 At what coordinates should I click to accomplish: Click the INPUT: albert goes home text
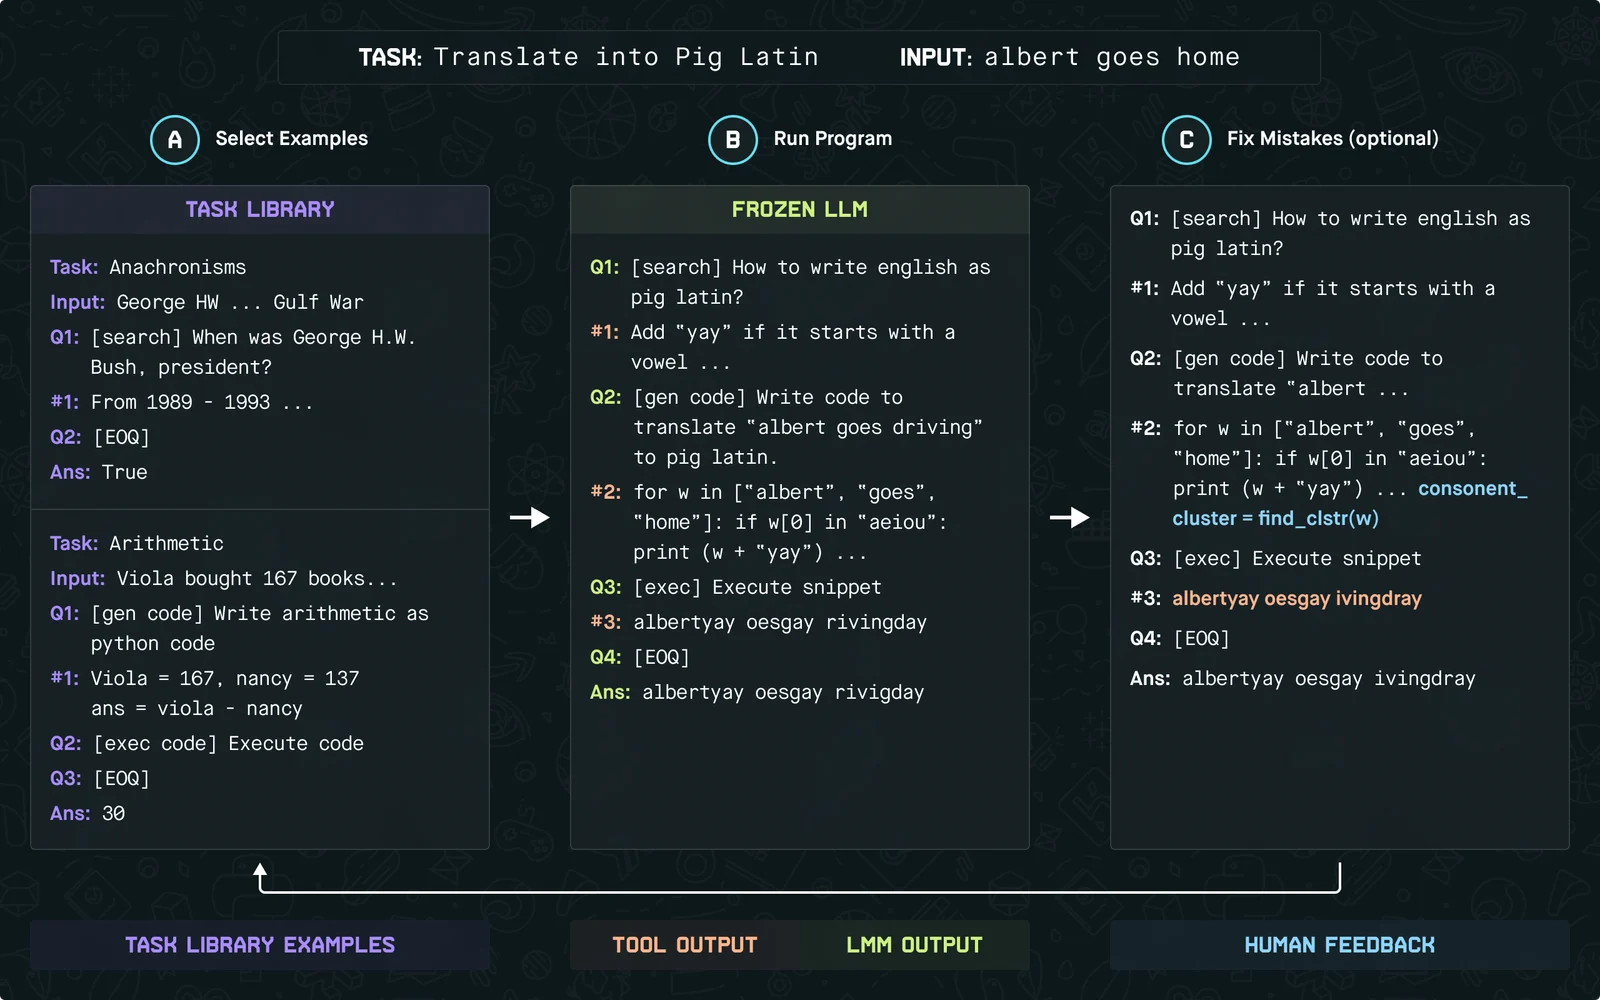tap(1069, 57)
